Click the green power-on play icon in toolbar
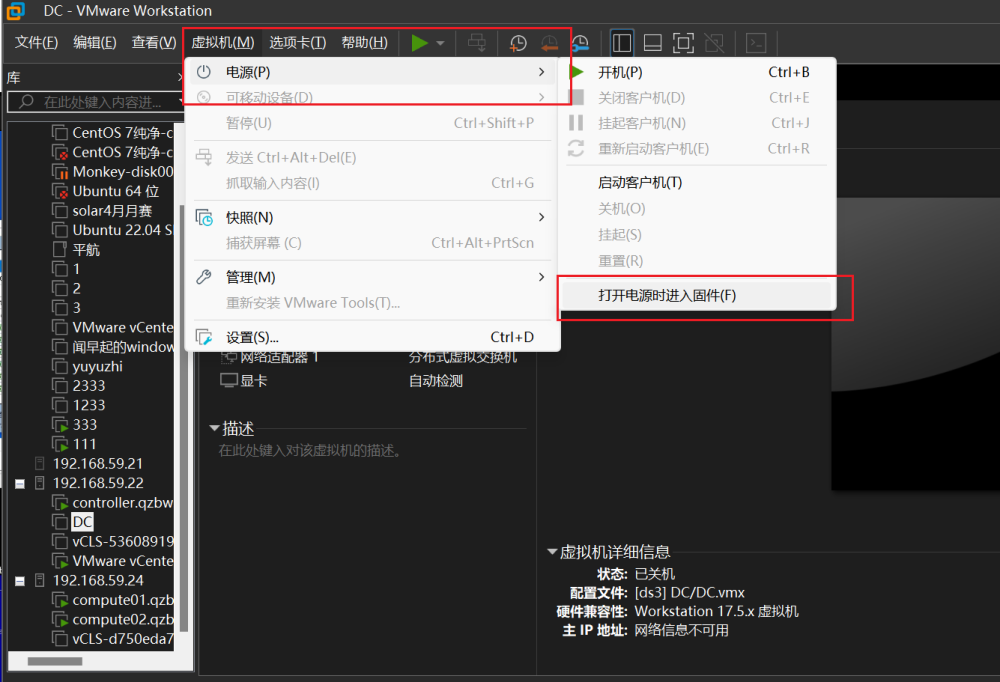The image size is (1000, 682). [x=419, y=43]
